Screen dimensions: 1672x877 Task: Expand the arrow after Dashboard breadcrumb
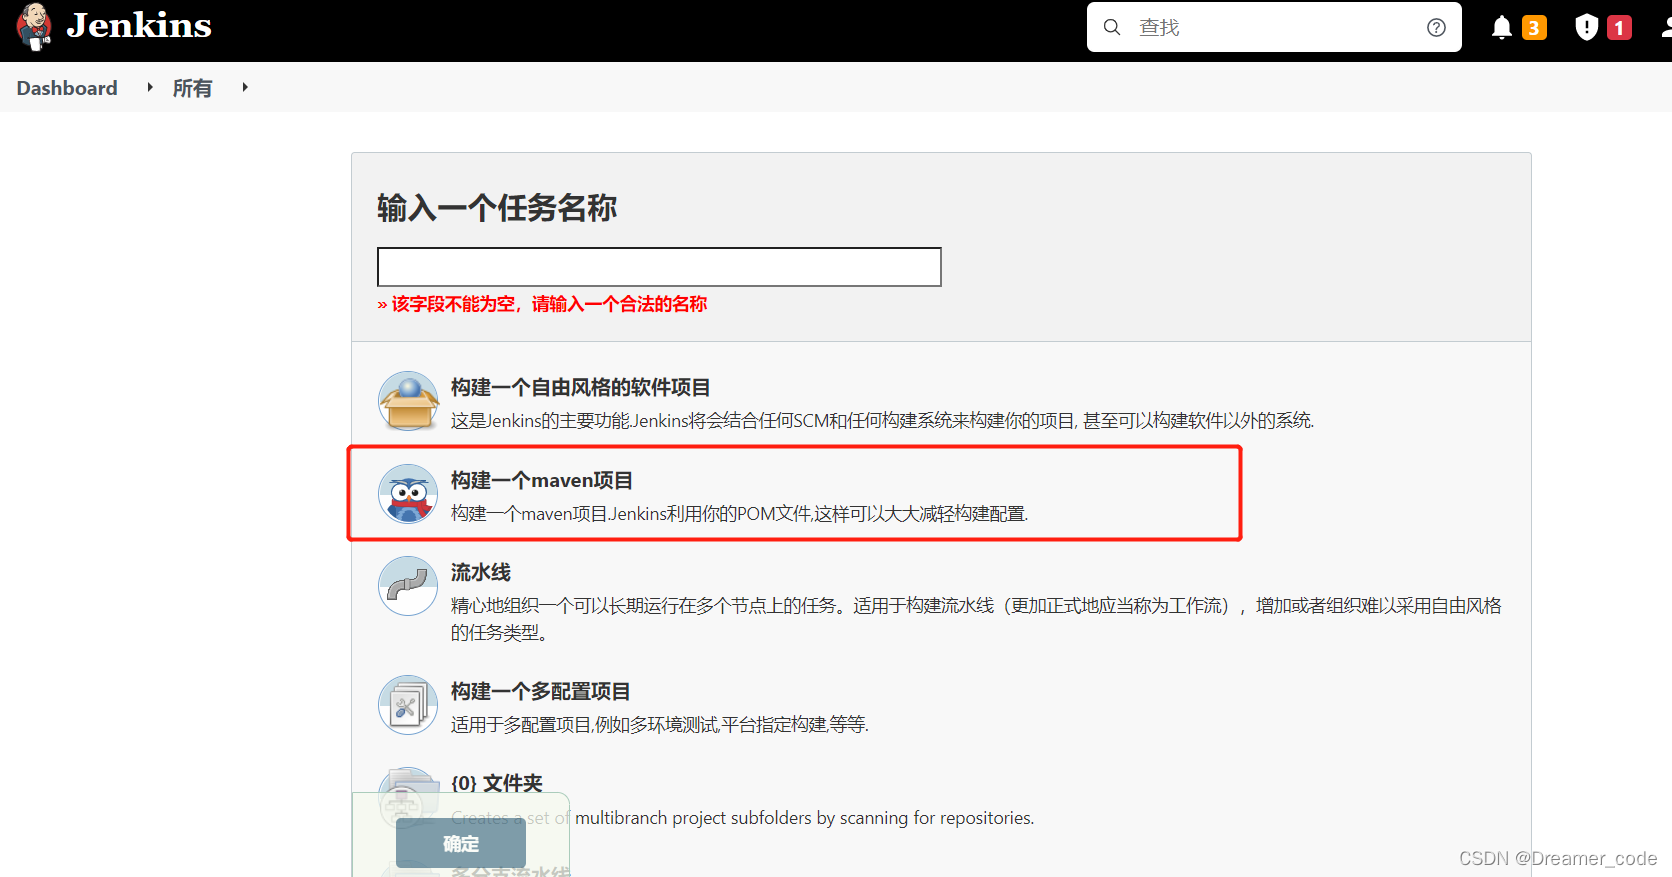pyautogui.click(x=150, y=88)
